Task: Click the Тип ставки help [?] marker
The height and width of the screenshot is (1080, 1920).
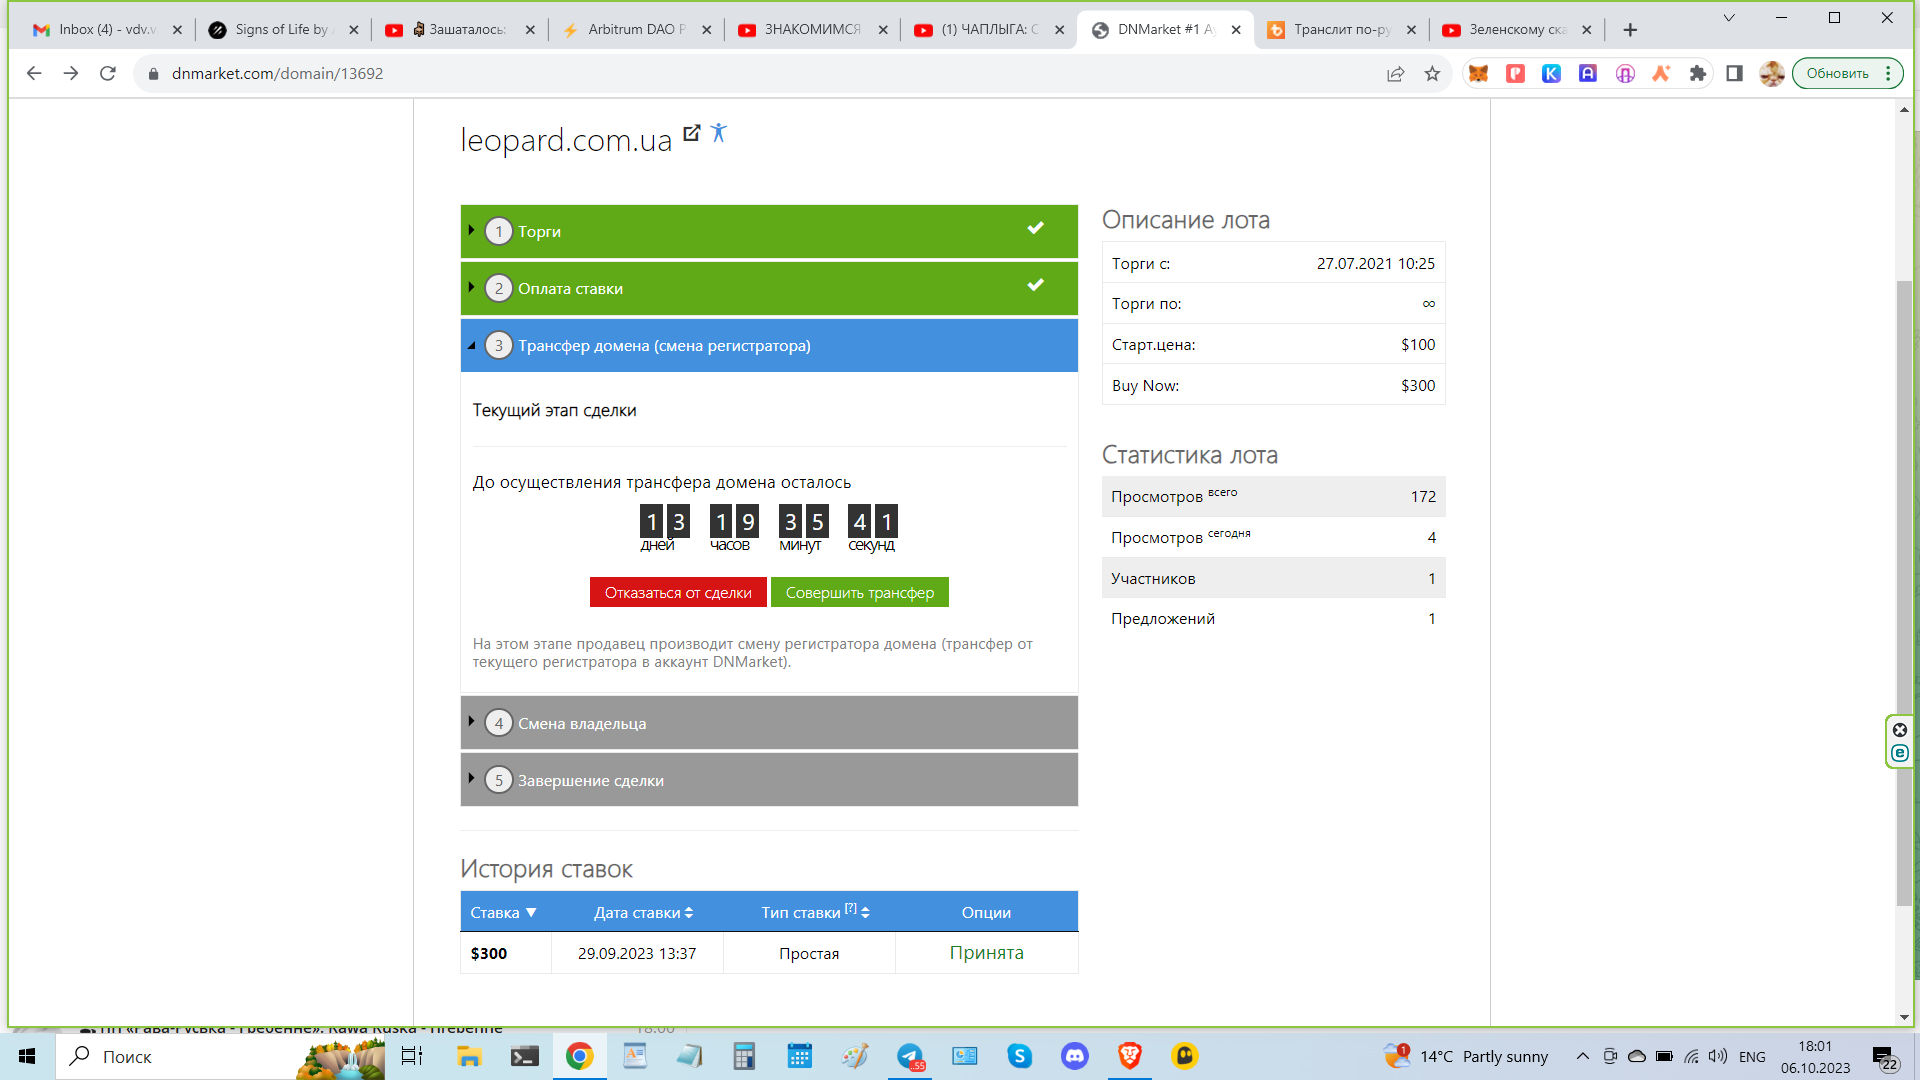Action: click(850, 908)
